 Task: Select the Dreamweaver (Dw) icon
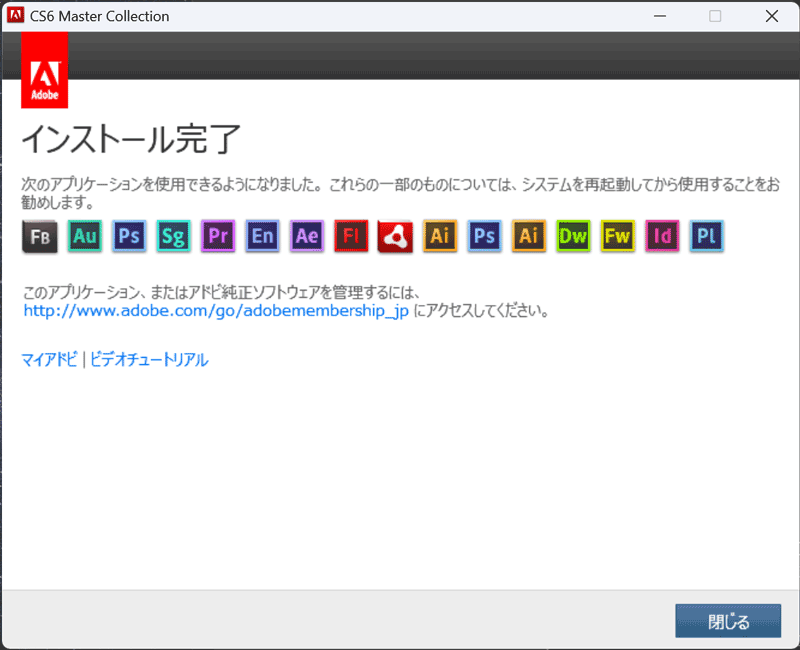point(573,236)
